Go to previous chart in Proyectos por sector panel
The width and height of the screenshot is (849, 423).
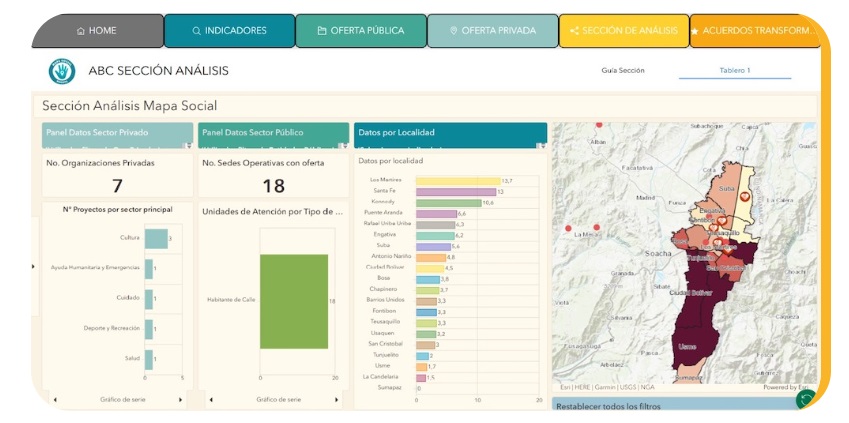[x=54, y=399]
